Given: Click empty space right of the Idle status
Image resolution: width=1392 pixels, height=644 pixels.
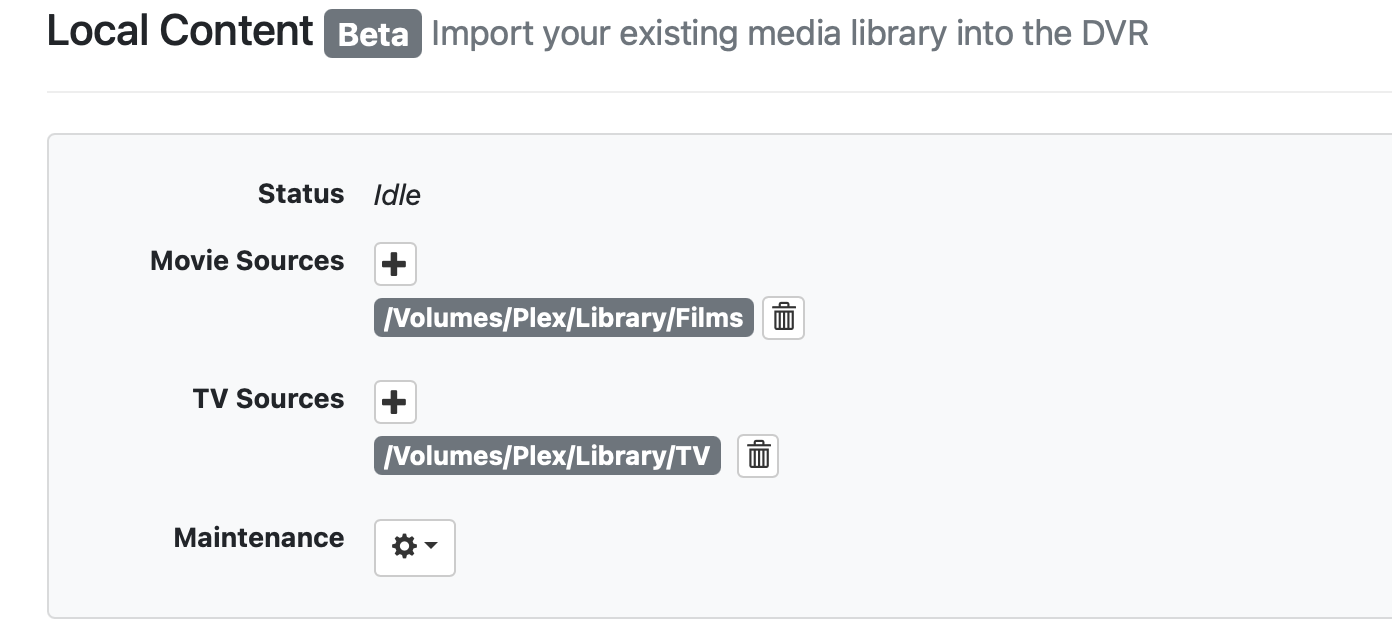Looking at the screenshot, I should (x=800, y=195).
